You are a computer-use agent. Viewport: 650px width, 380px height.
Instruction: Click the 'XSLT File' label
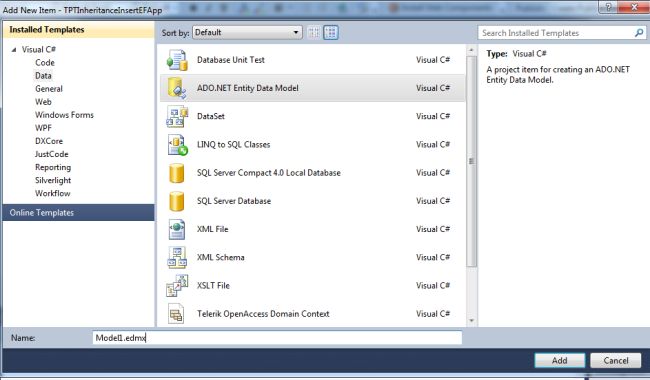213,286
